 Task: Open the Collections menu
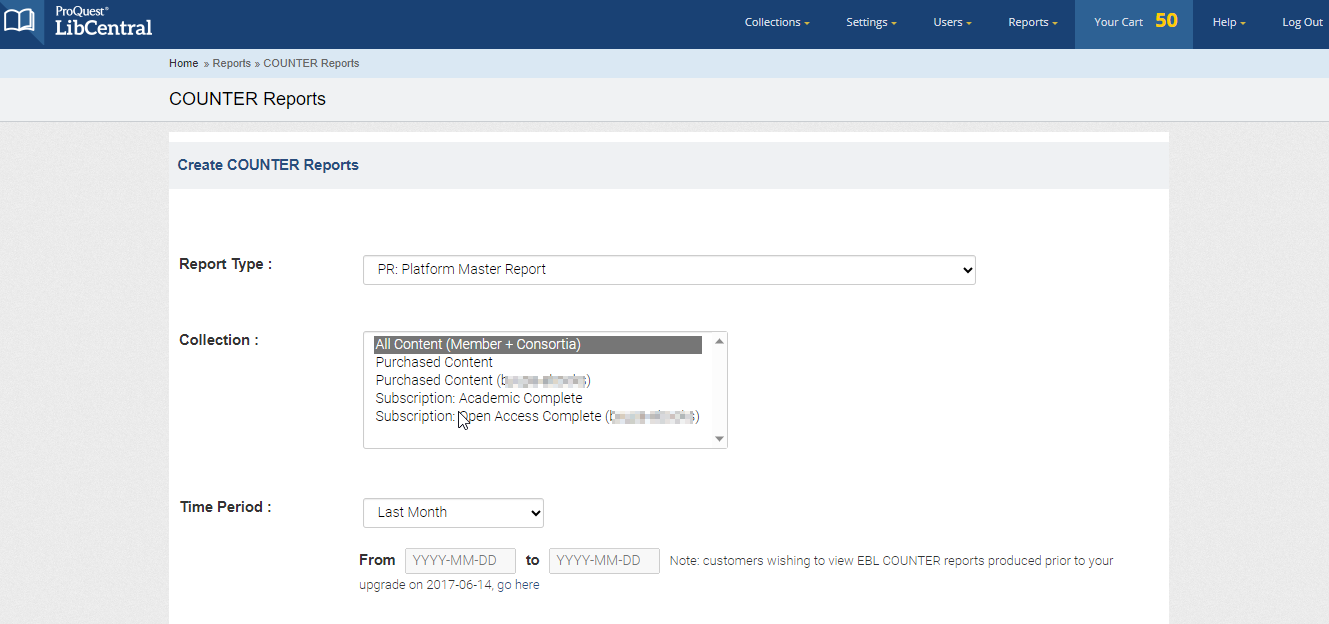[776, 21]
